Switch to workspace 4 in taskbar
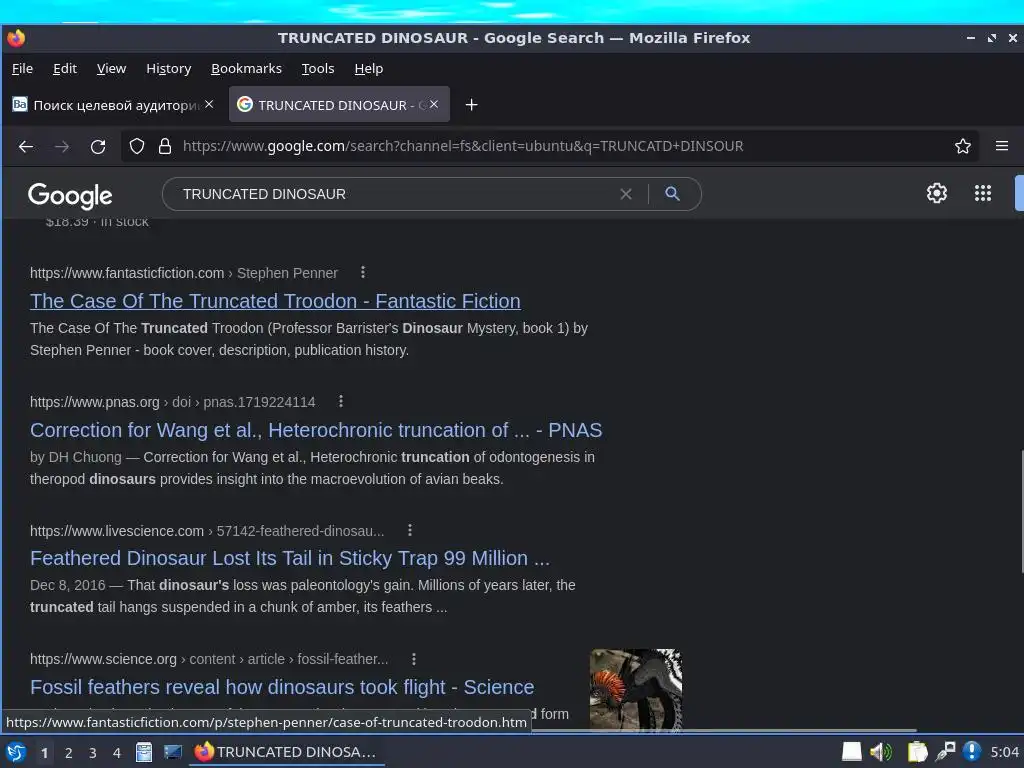 [117, 753]
